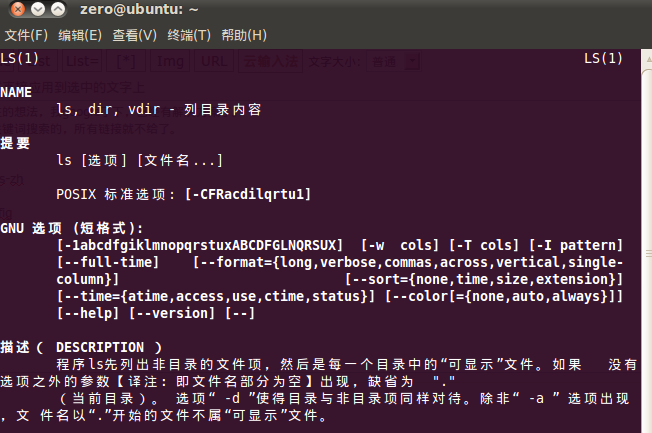Click the window title zero@ubuntu: ~
652x433 pixels.
[x=139, y=9]
